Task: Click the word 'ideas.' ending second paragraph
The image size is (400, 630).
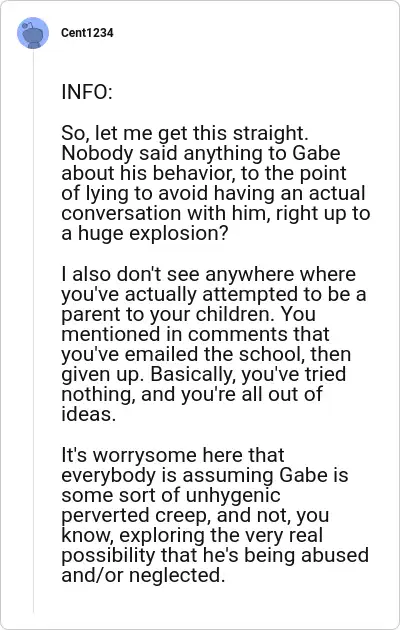Action: [x=89, y=414]
